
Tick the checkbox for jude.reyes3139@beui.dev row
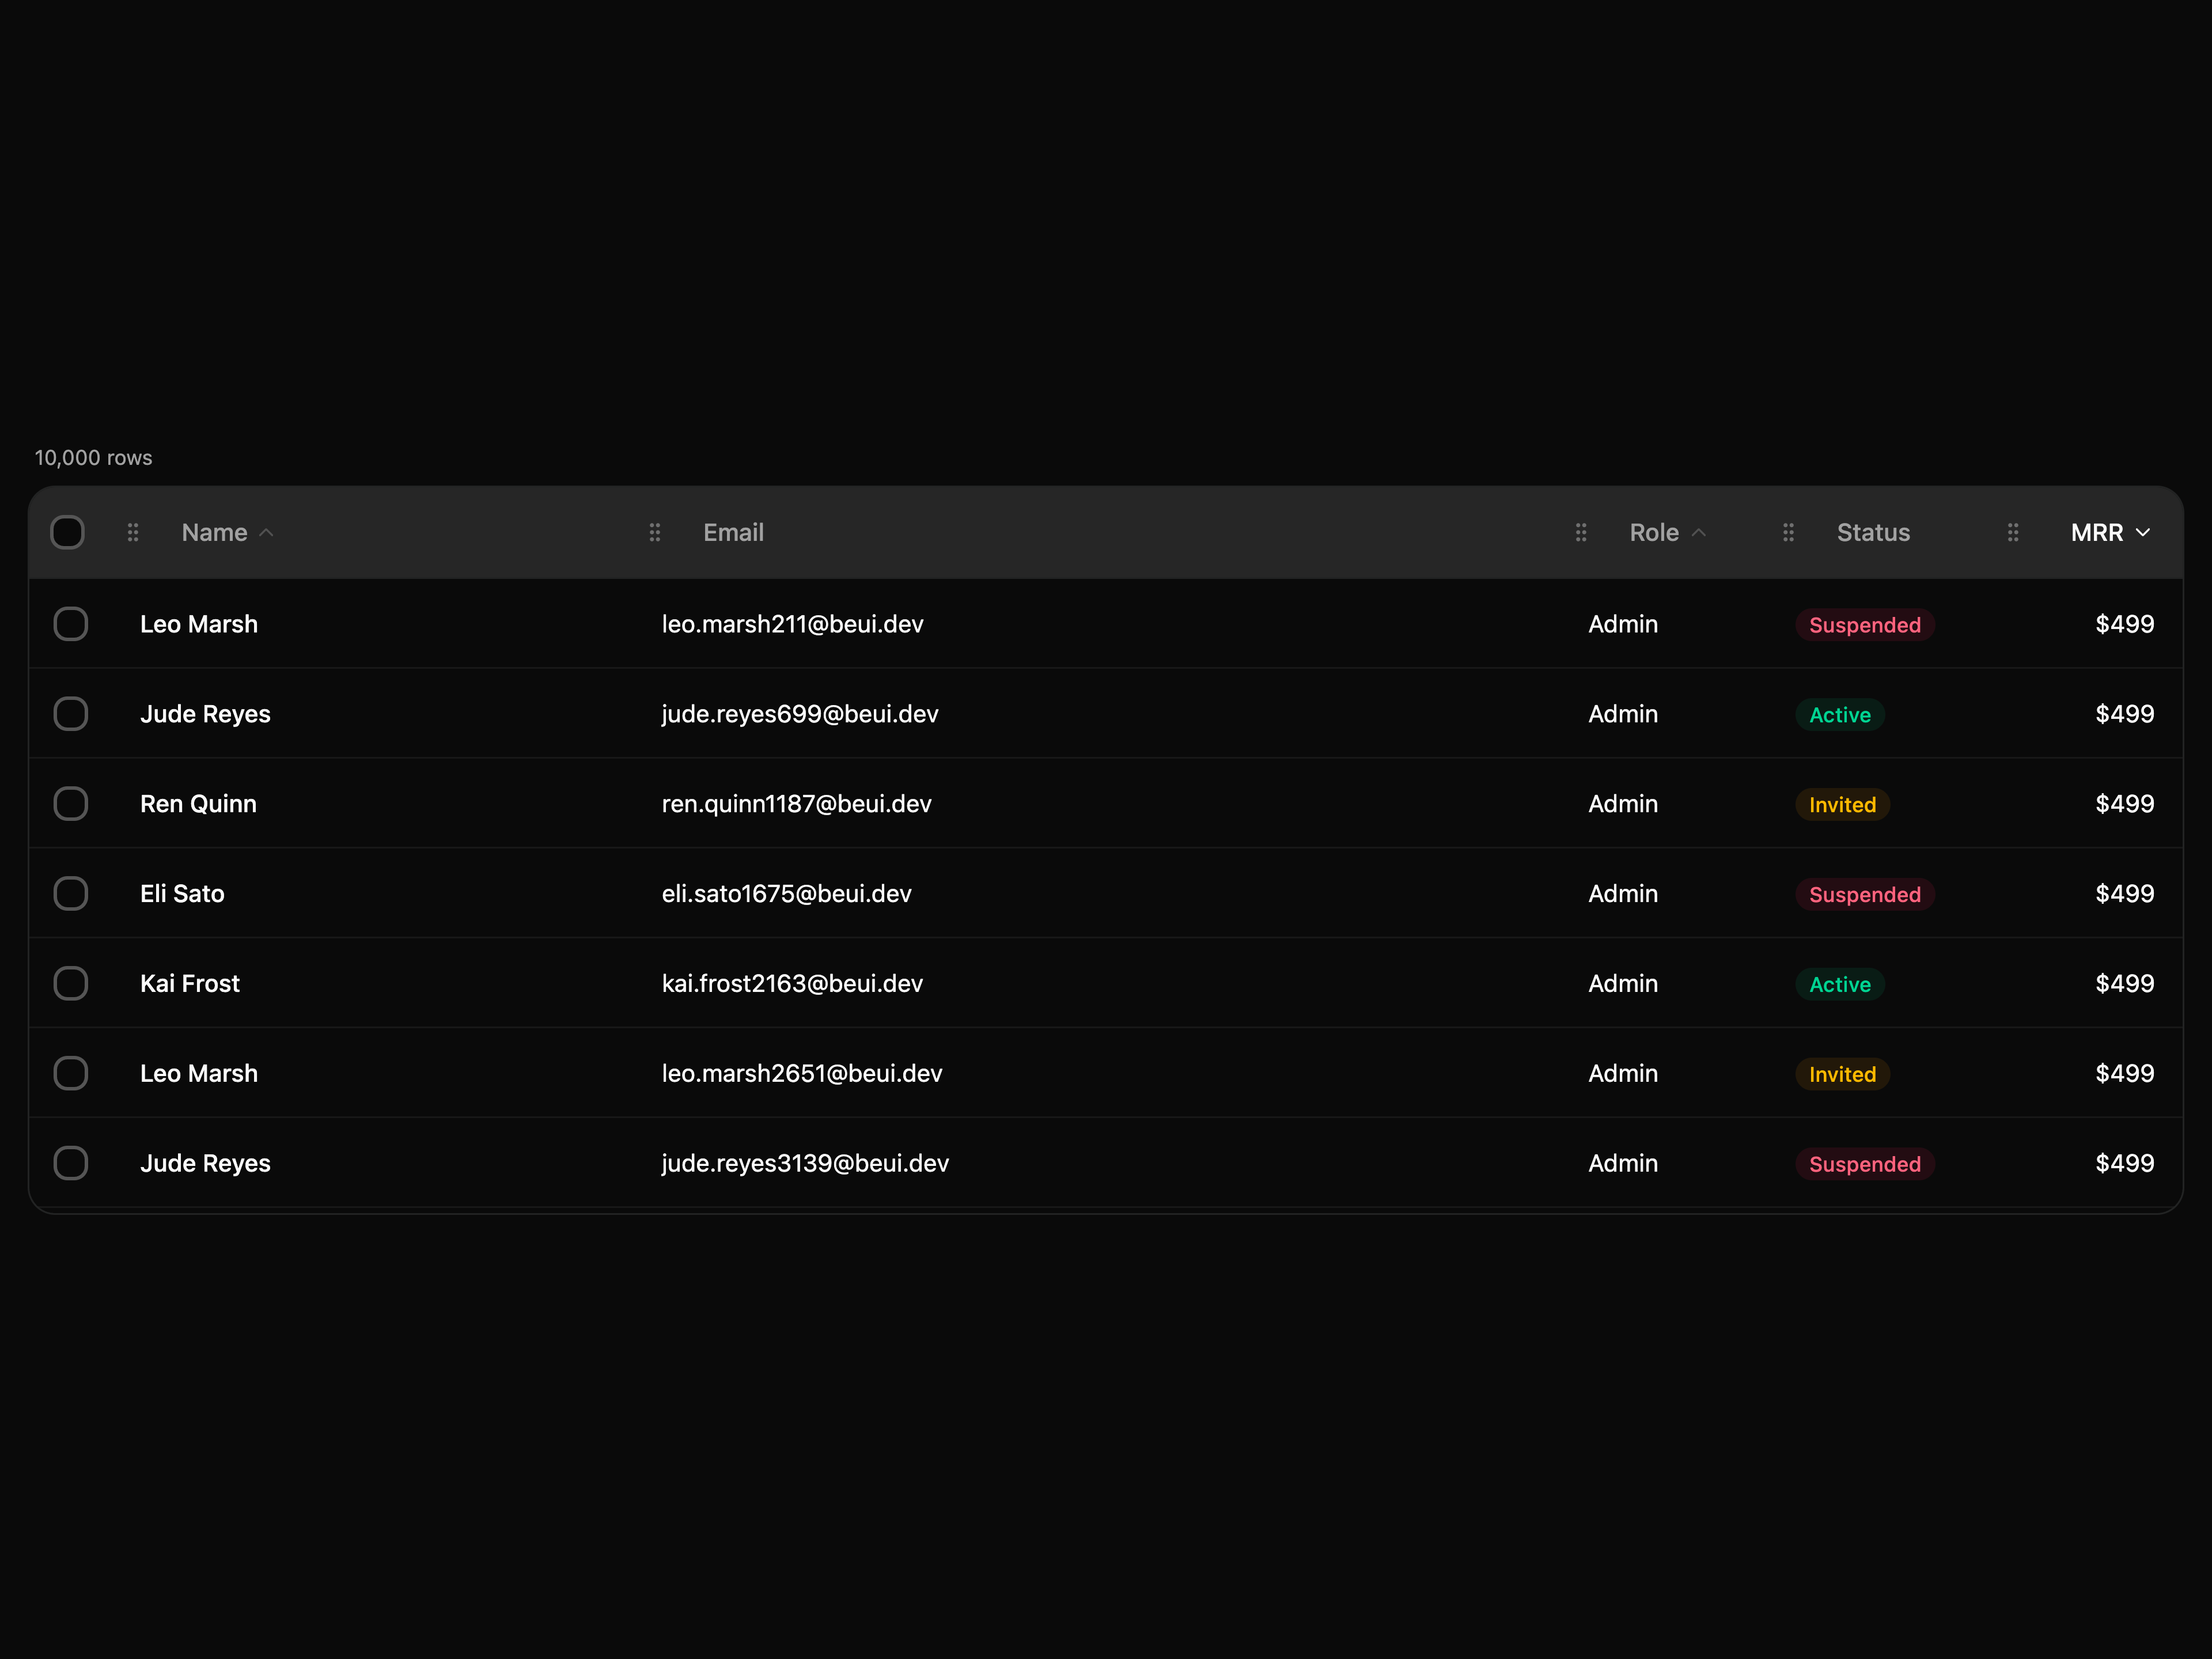pyautogui.click(x=71, y=1163)
